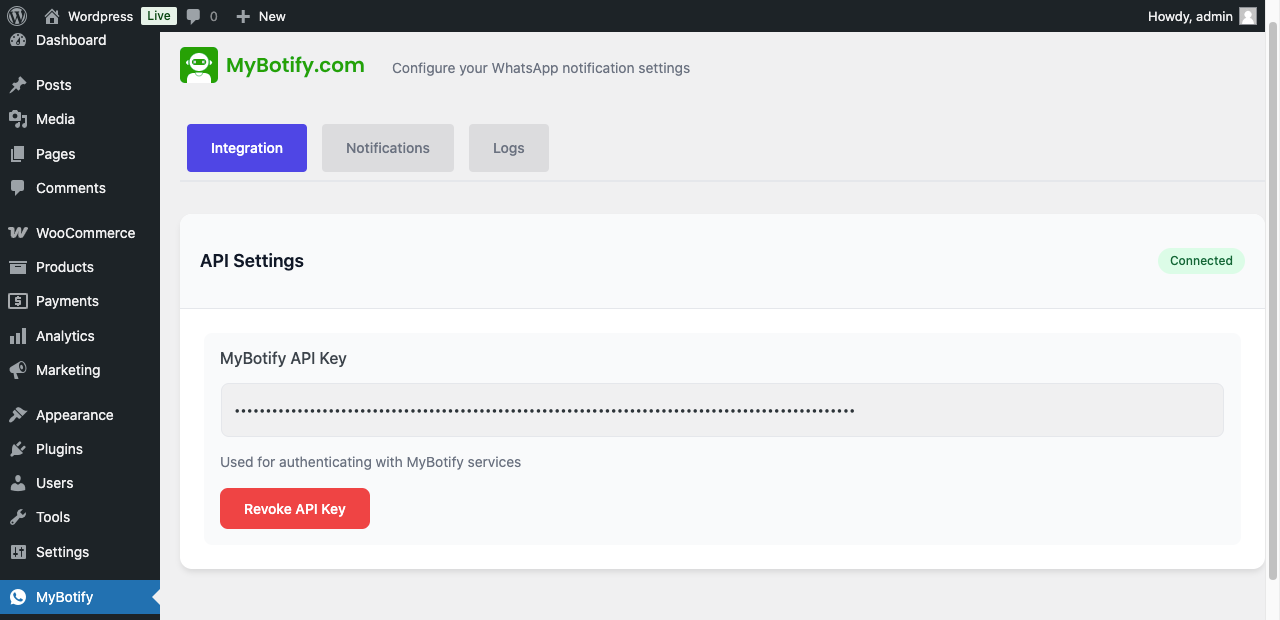Open the comments bubble icon in admin bar
Viewport: 1280px width, 620px height.
tap(194, 16)
